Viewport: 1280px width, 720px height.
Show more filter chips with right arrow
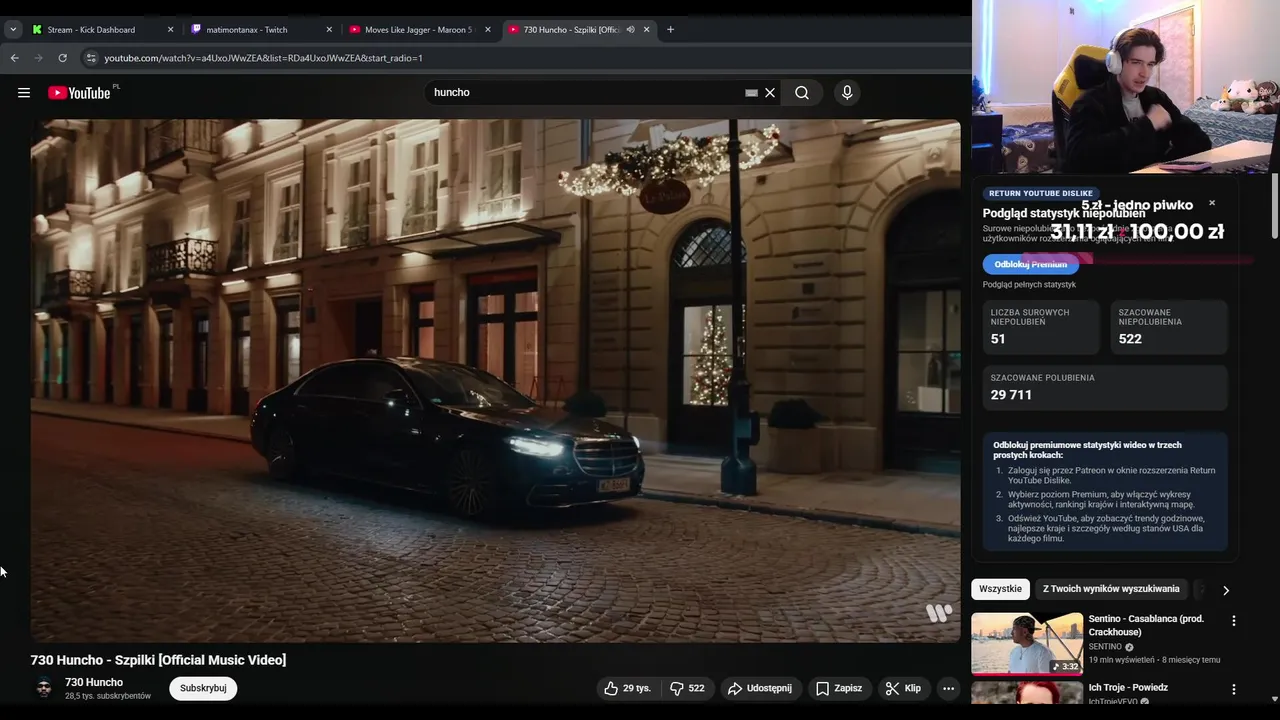1226,590
